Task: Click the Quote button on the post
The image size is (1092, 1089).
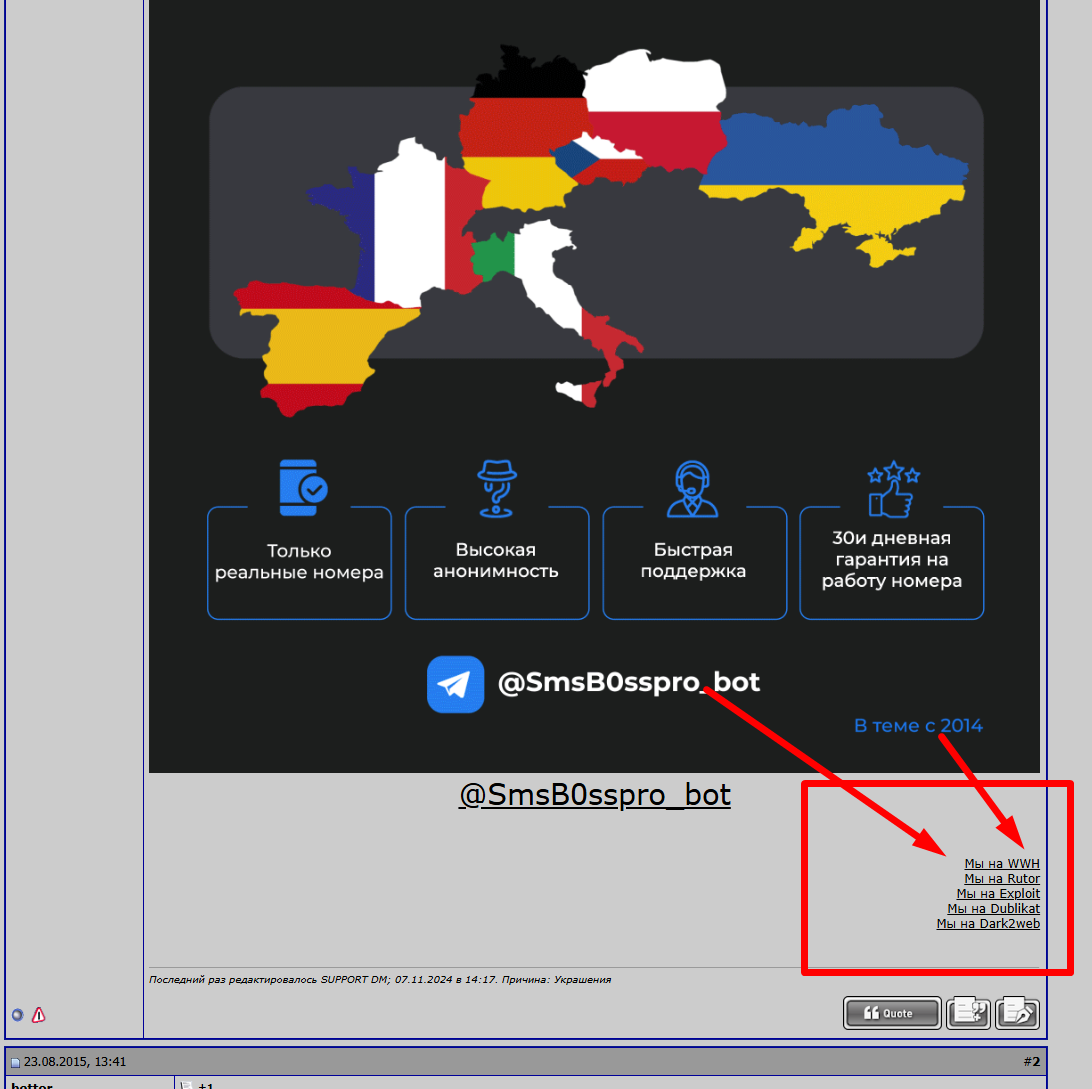Action: 891,1013
